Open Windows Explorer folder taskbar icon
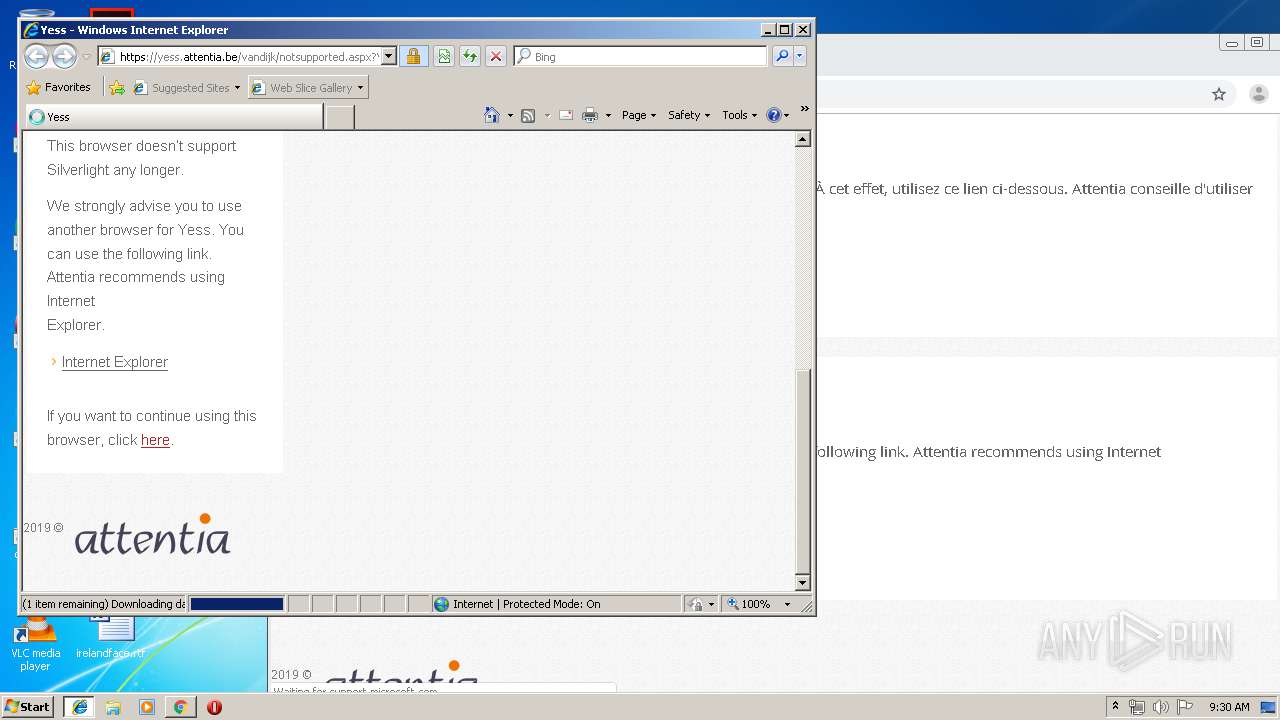Viewport: 1280px width, 720px height. coord(113,707)
